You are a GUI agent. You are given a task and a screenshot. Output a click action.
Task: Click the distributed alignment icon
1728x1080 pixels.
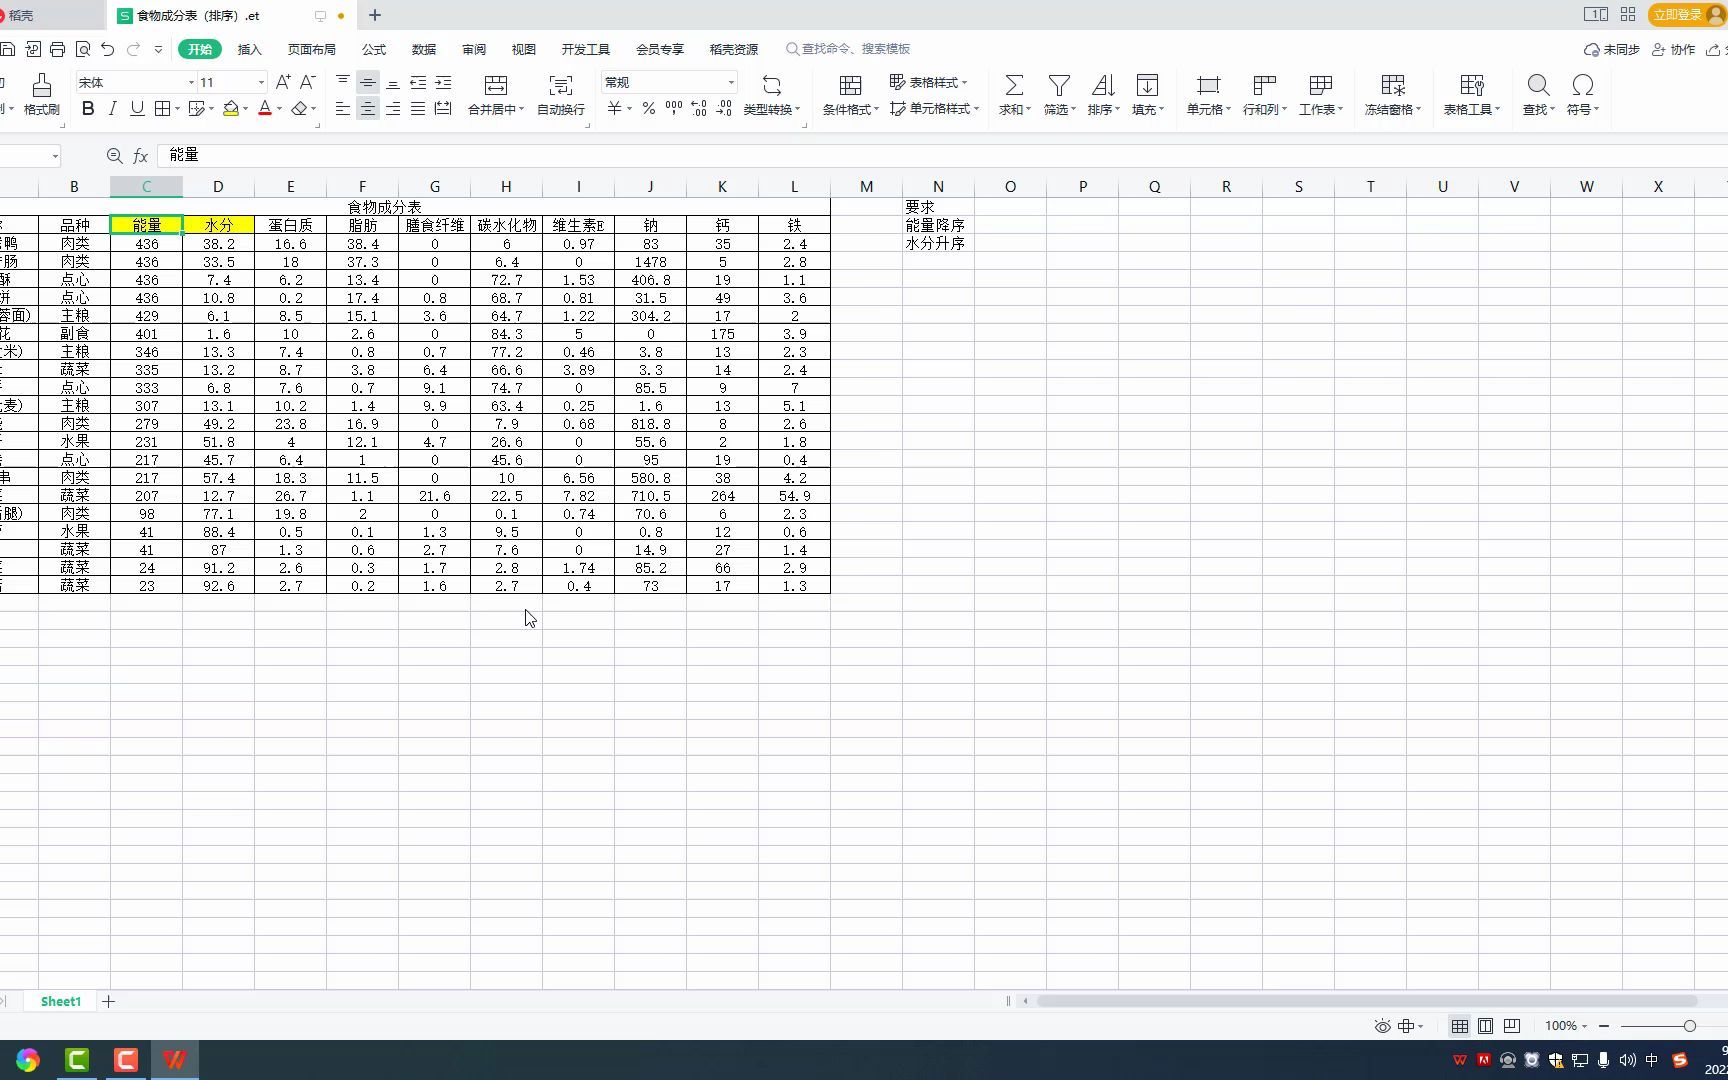click(443, 109)
